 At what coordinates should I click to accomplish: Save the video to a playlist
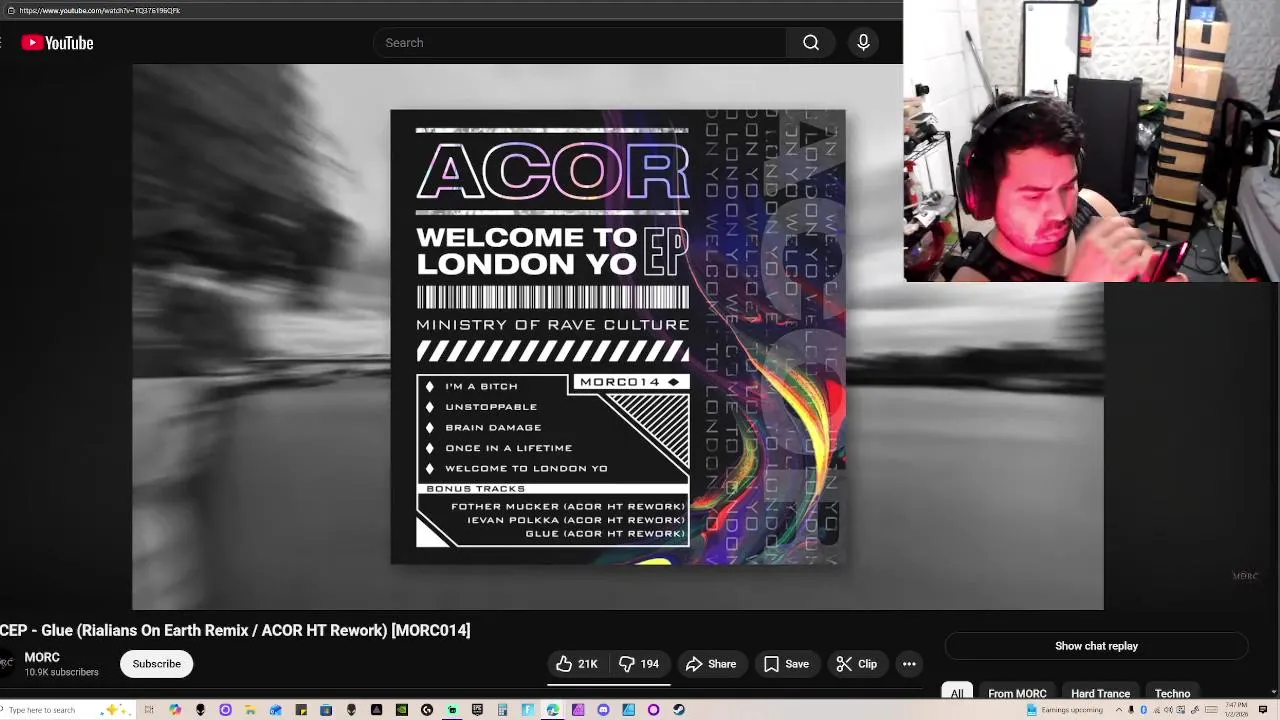coord(786,664)
